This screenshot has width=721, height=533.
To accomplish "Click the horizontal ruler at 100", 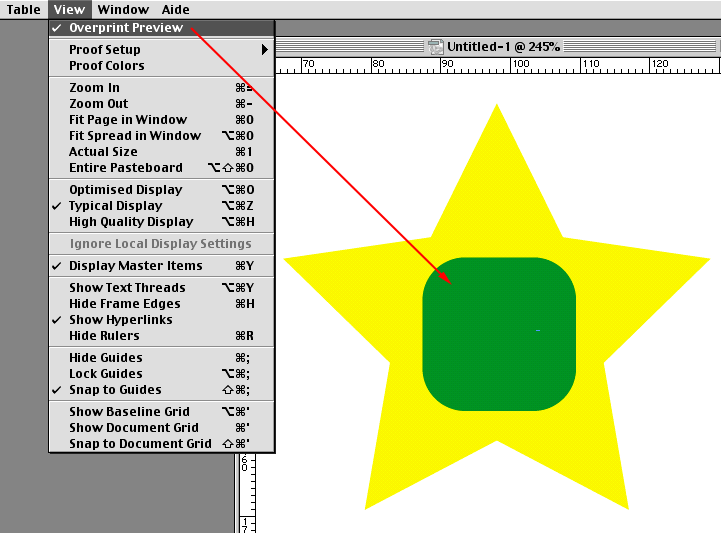I will [521, 65].
